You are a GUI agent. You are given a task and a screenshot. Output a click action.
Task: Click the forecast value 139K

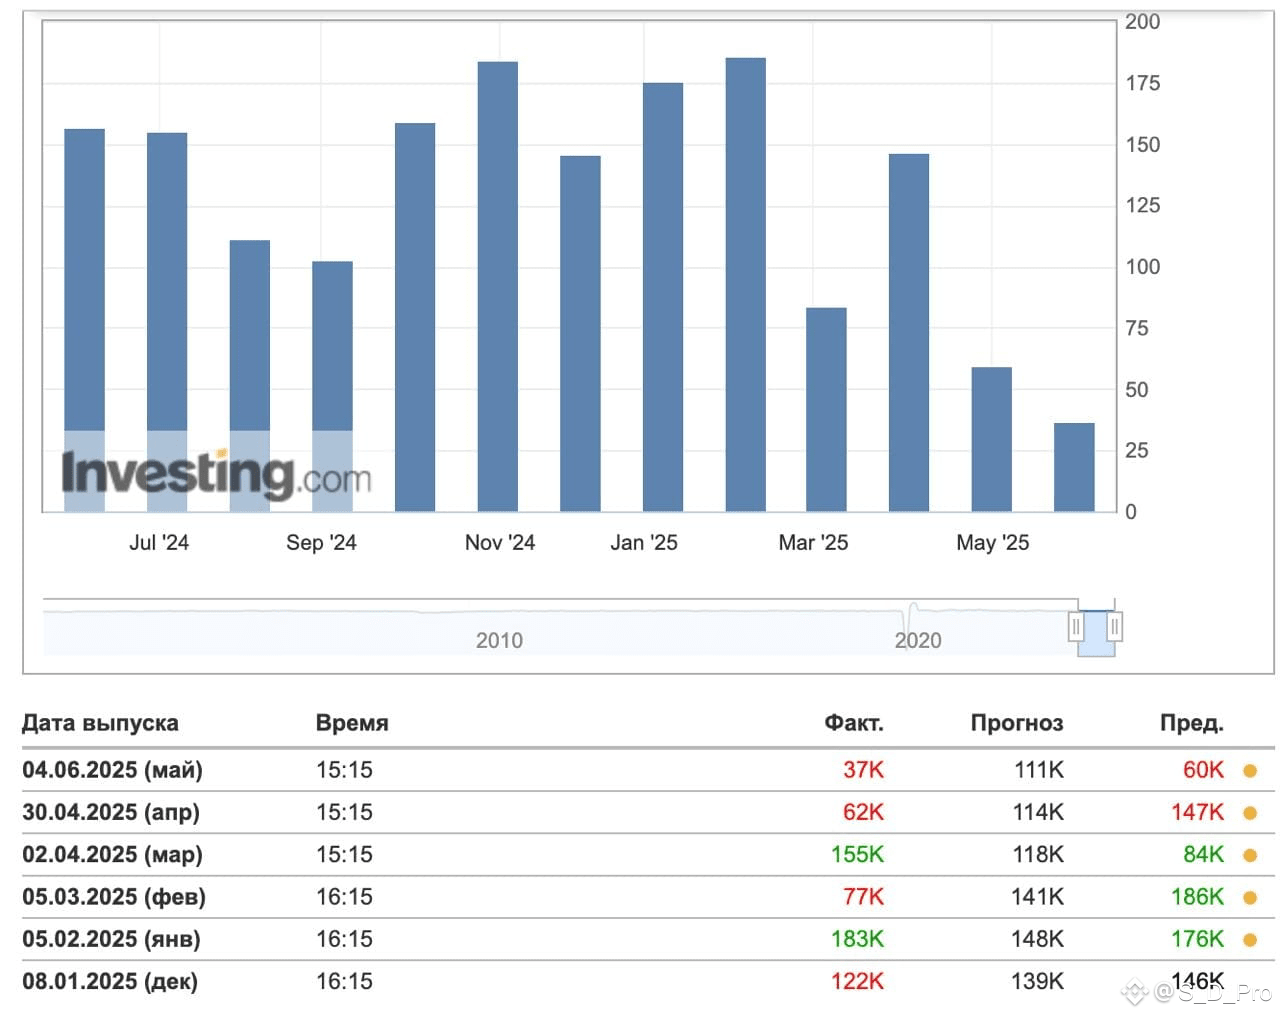click(x=1038, y=981)
